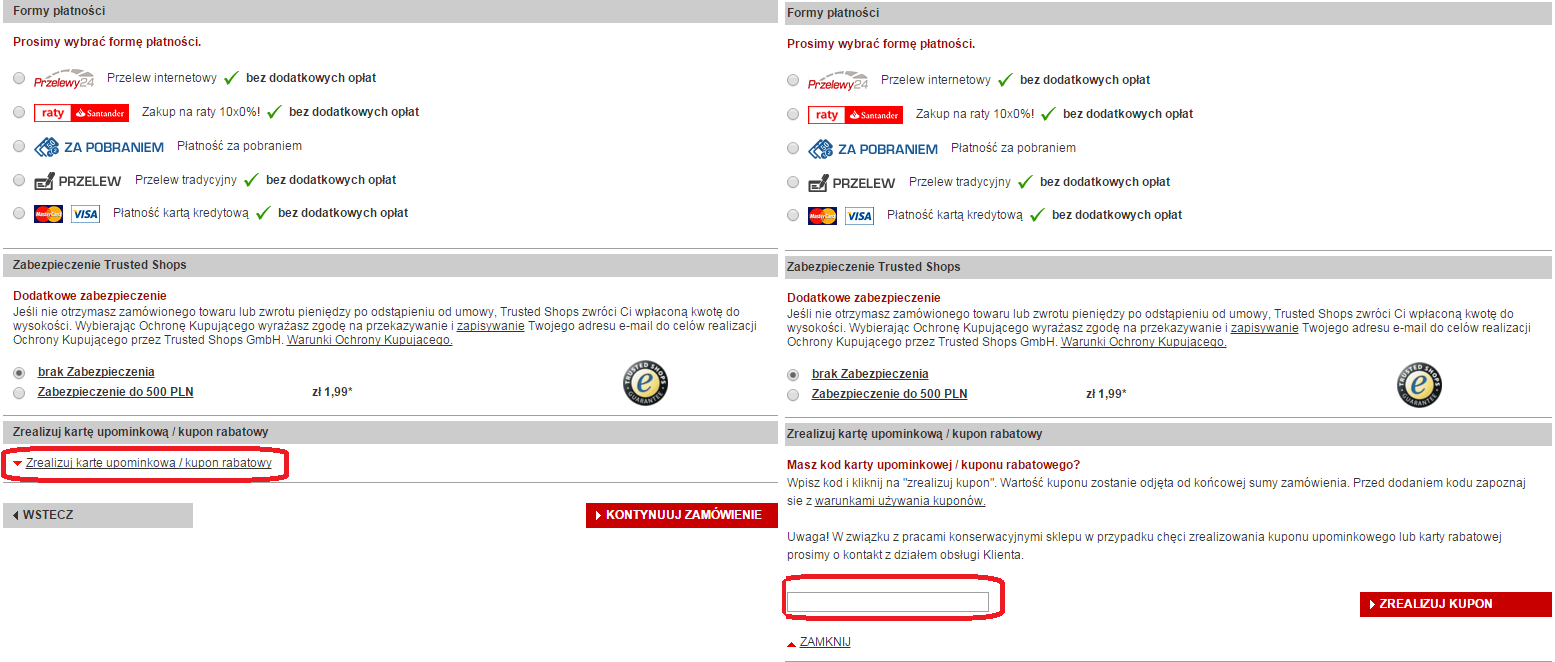Click the Trusted Shops seal in right panel
The height and width of the screenshot is (662, 1555).
pyautogui.click(x=1419, y=386)
